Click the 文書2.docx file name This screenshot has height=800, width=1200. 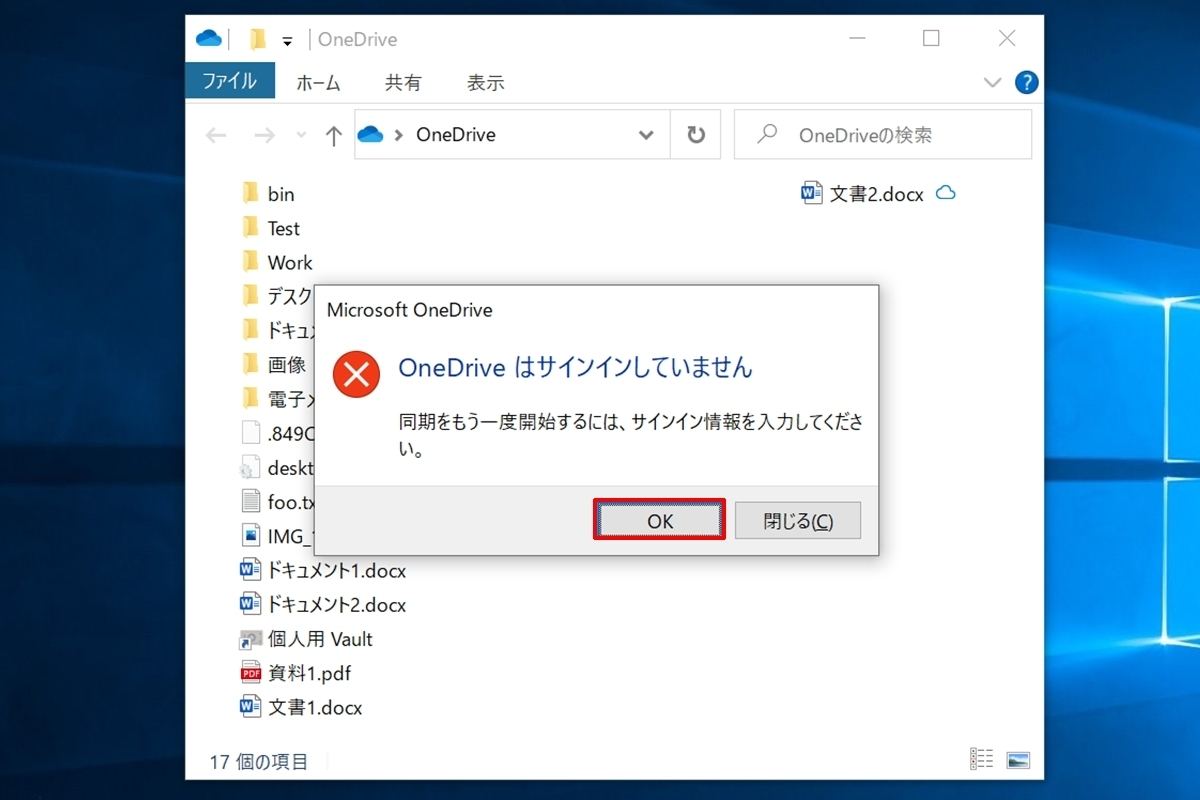coord(876,194)
